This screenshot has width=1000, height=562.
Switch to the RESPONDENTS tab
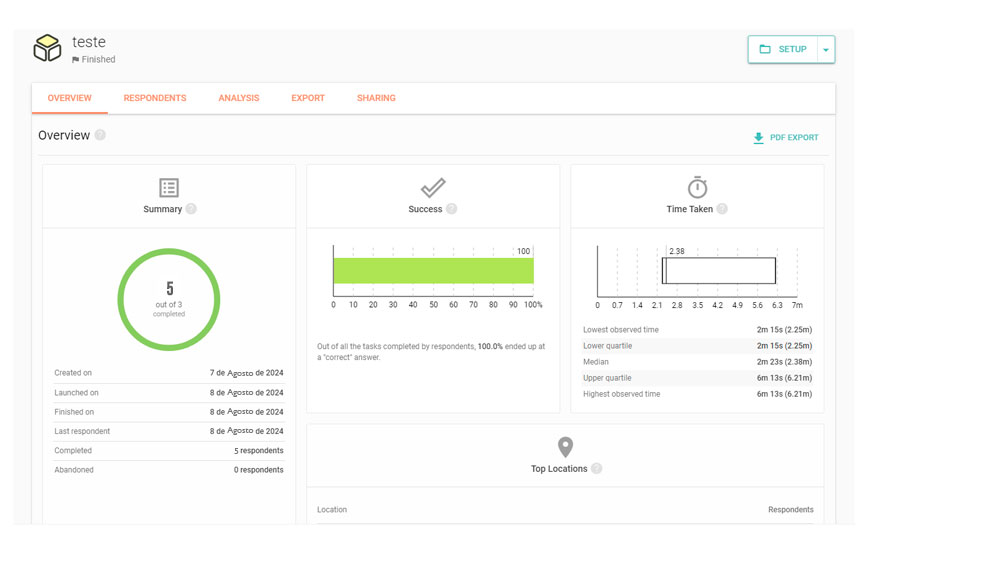[155, 98]
